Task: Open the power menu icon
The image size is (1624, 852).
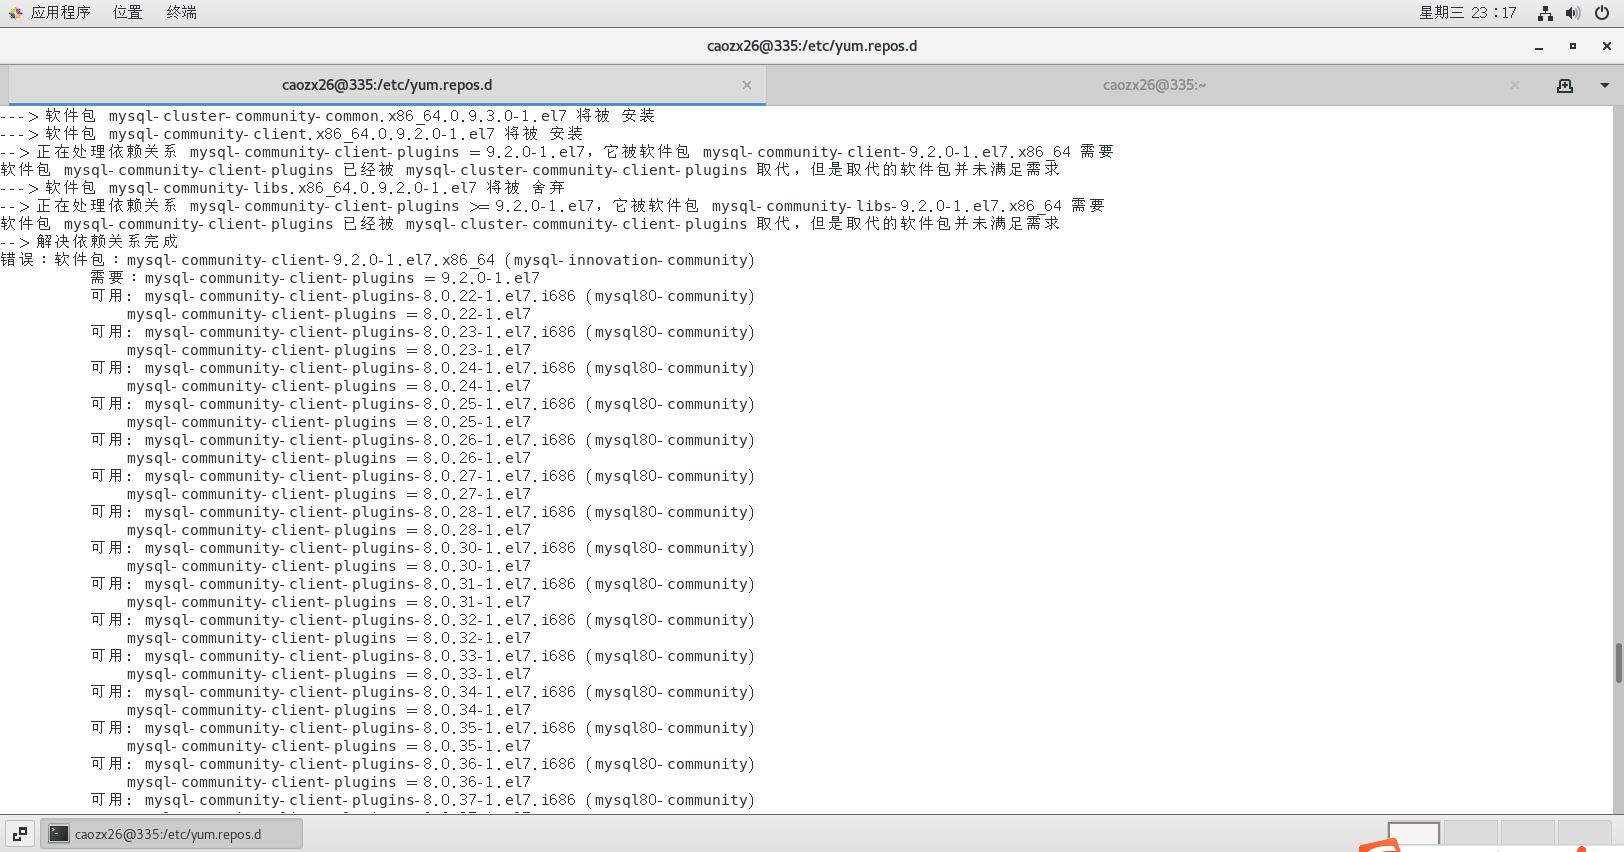Action: [1602, 13]
